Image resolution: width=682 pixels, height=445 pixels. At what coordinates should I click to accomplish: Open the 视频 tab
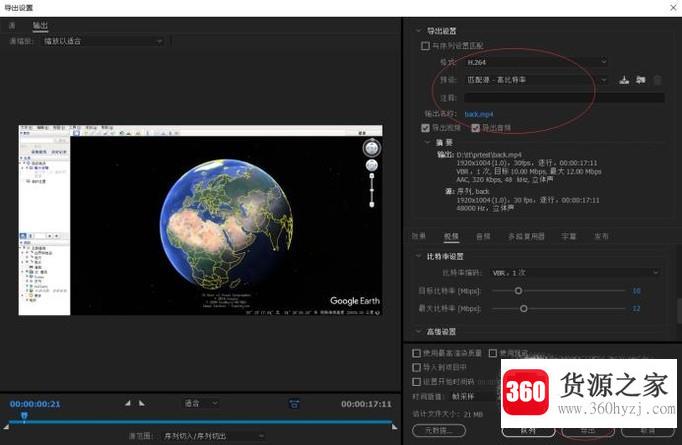pyautogui.click(x=451, y=237)
